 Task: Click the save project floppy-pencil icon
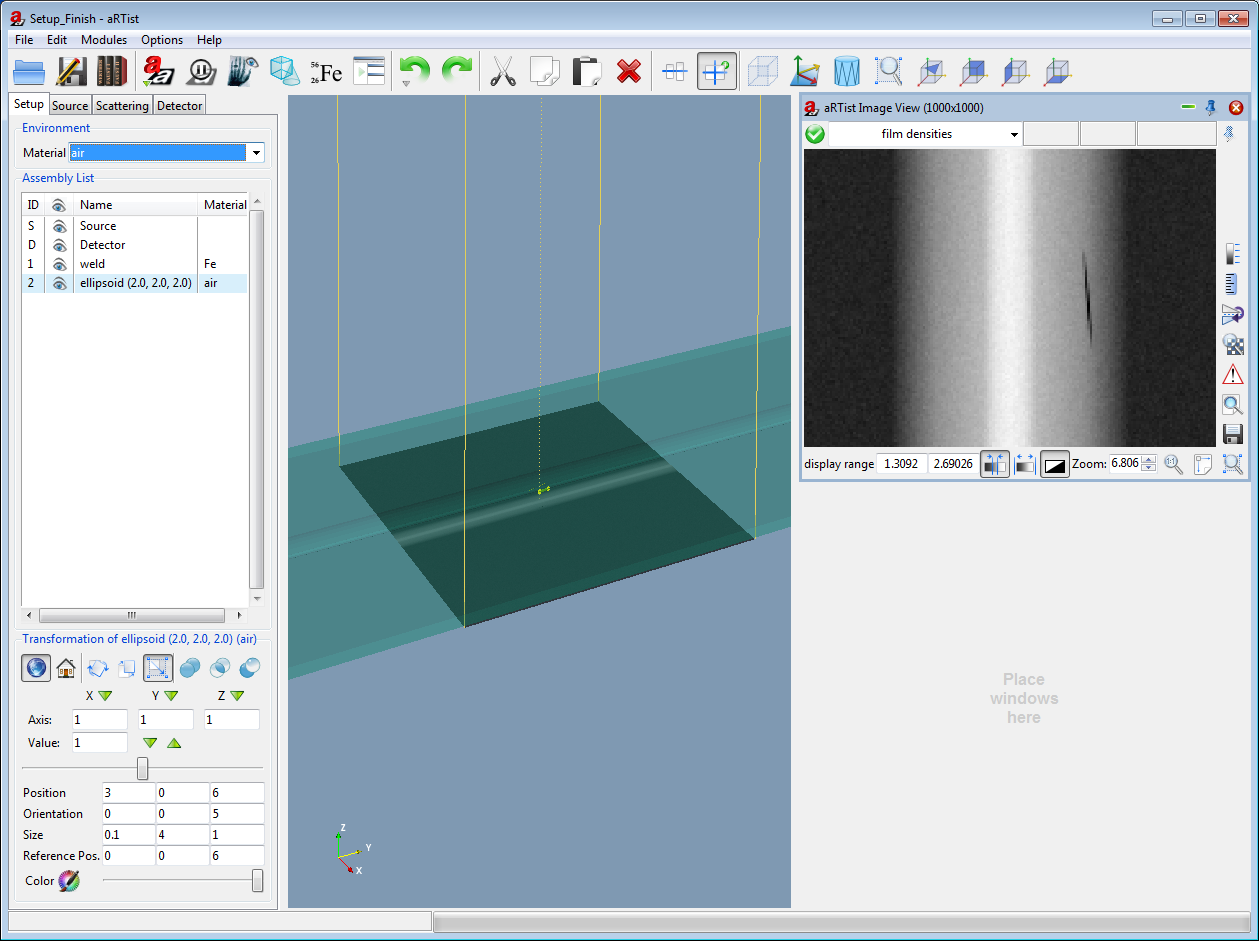[70, 71]
